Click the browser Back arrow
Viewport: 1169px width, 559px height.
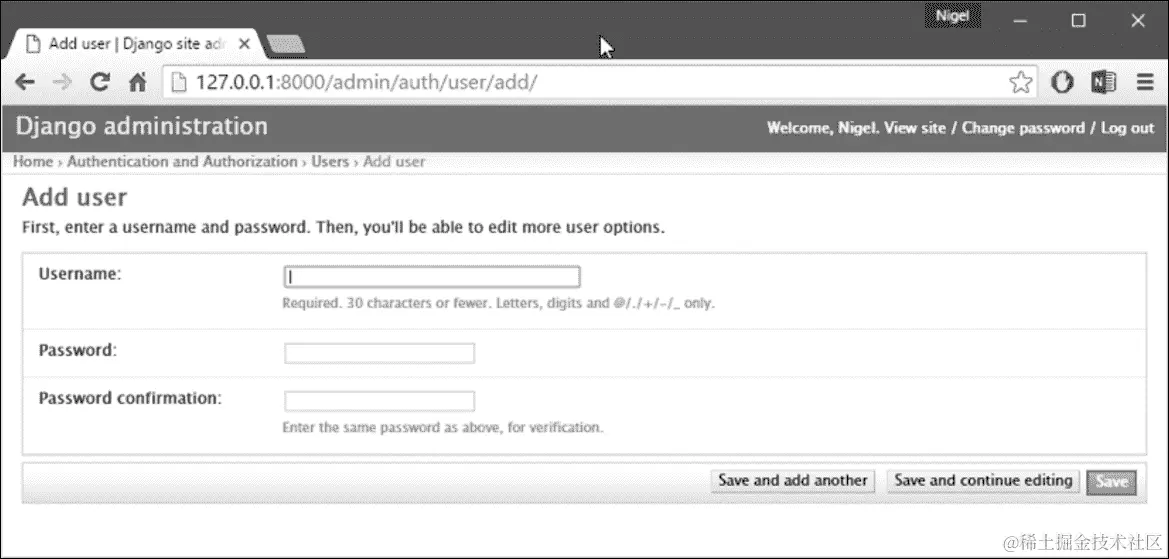25,82
